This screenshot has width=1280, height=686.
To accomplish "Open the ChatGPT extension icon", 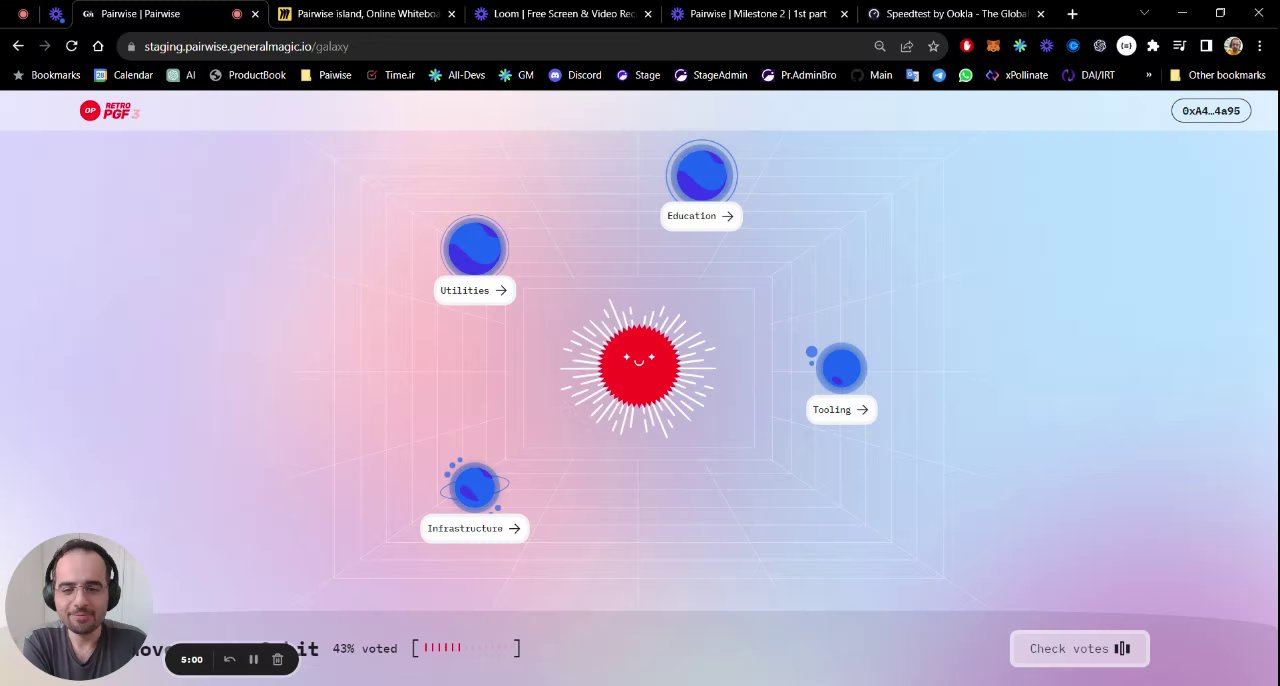I will [x=1100, y=46].
